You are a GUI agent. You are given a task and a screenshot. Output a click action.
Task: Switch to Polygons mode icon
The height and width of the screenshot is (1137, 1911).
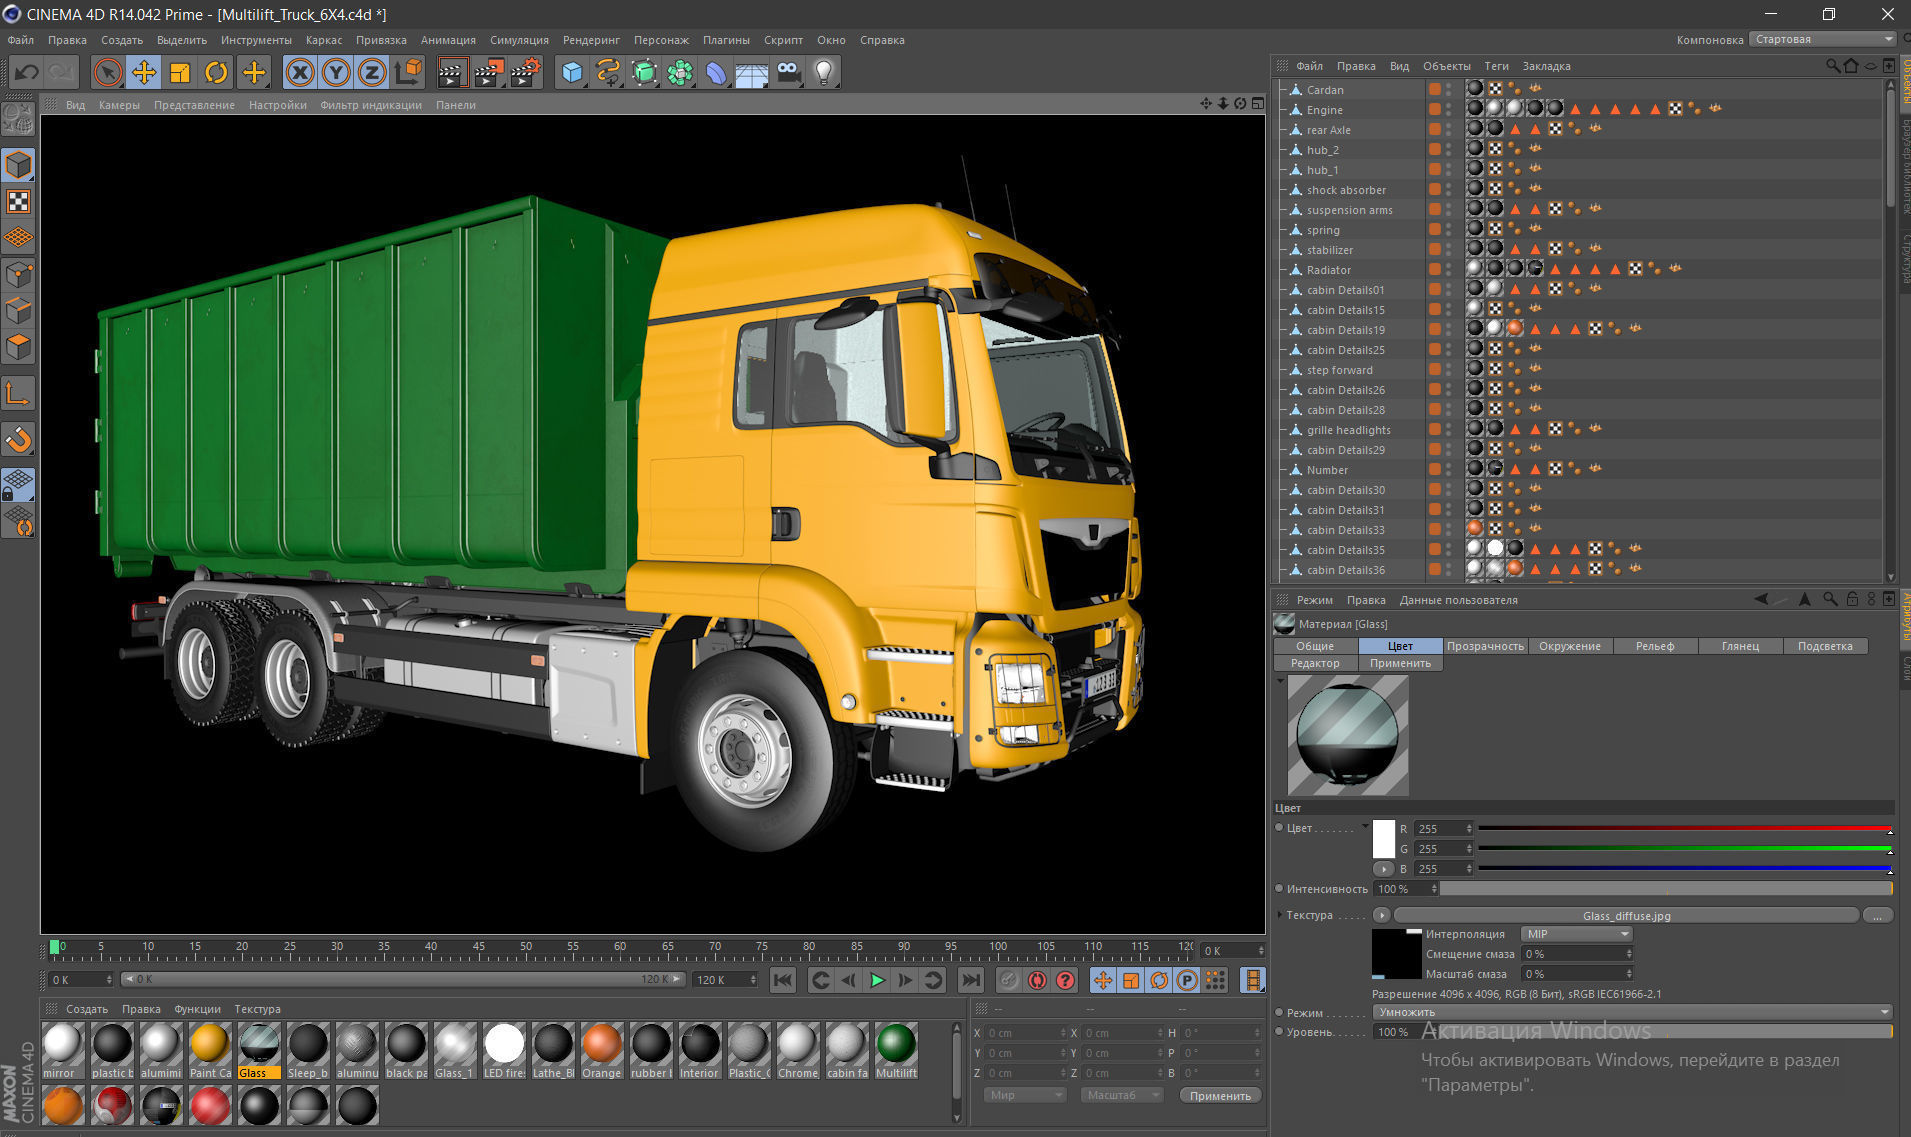pos(18,347)
